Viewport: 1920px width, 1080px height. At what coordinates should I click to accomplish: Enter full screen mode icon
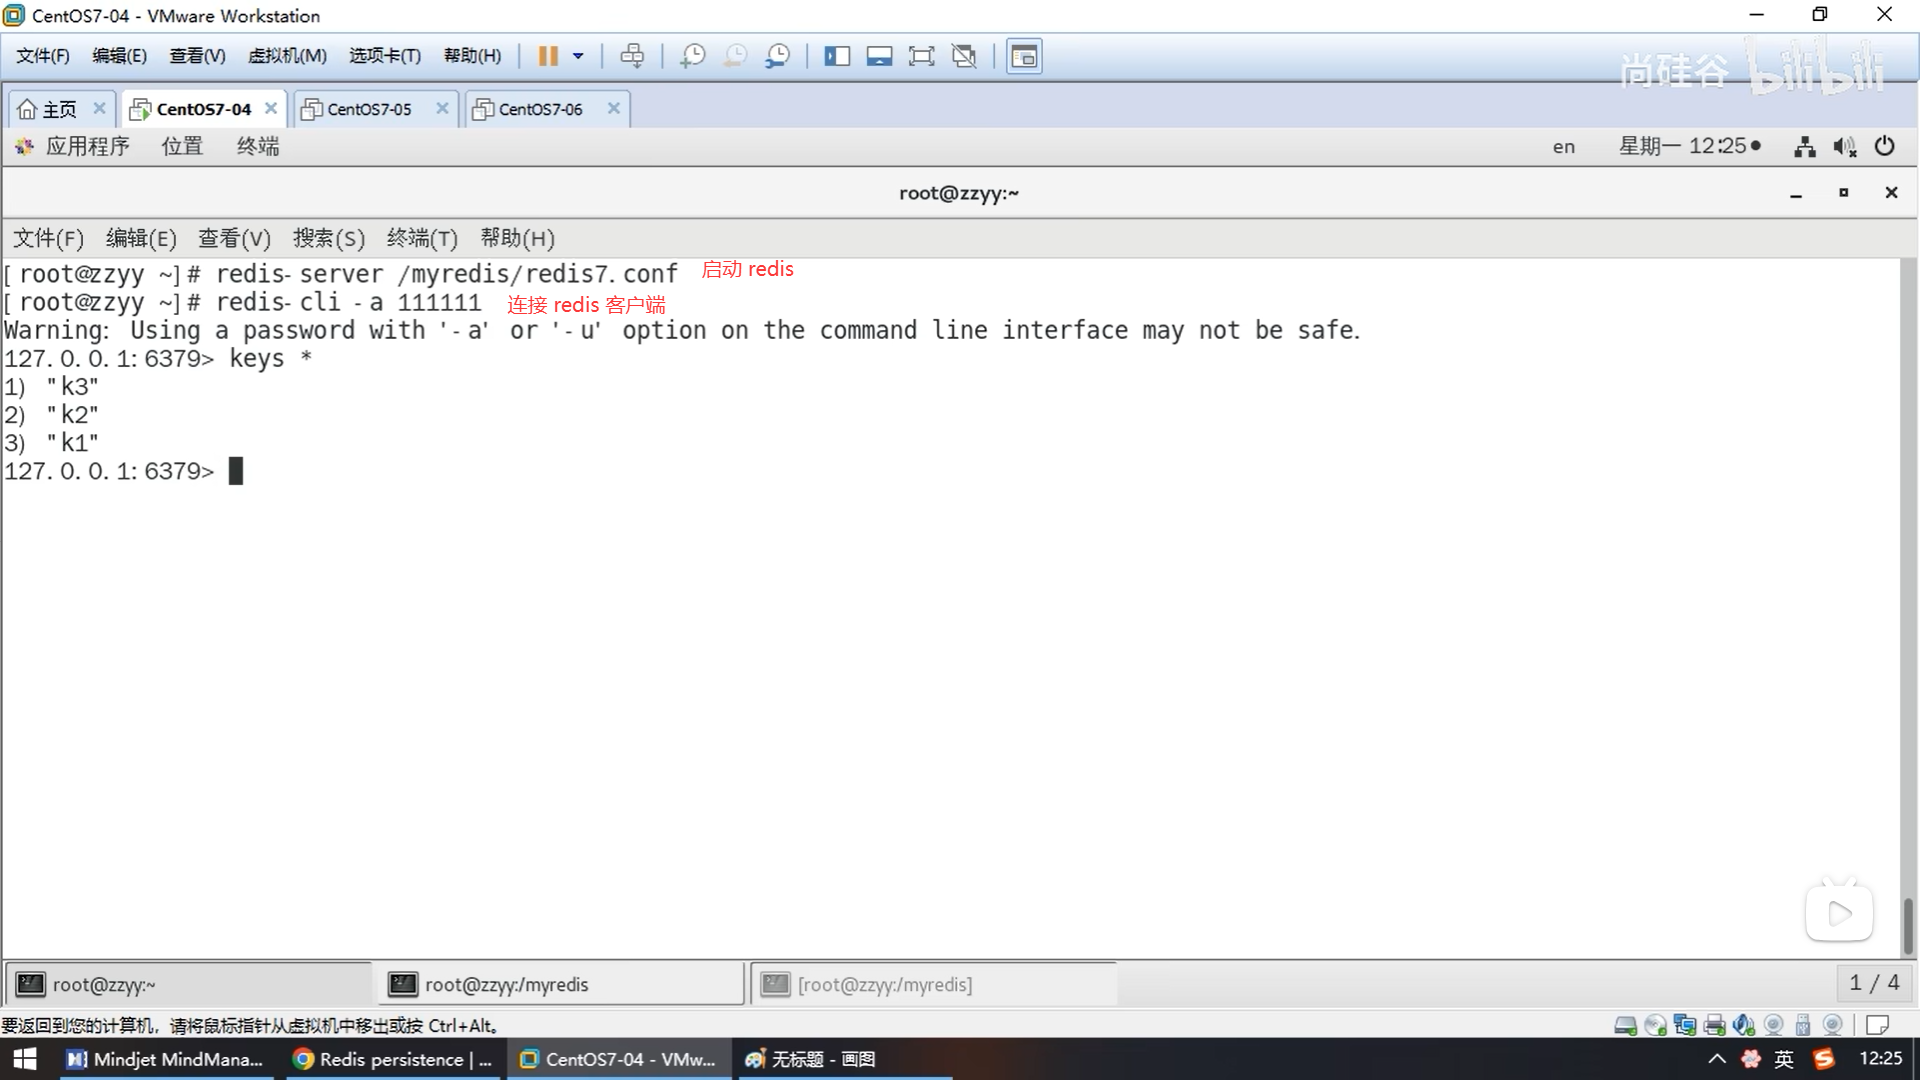[921, 56]
